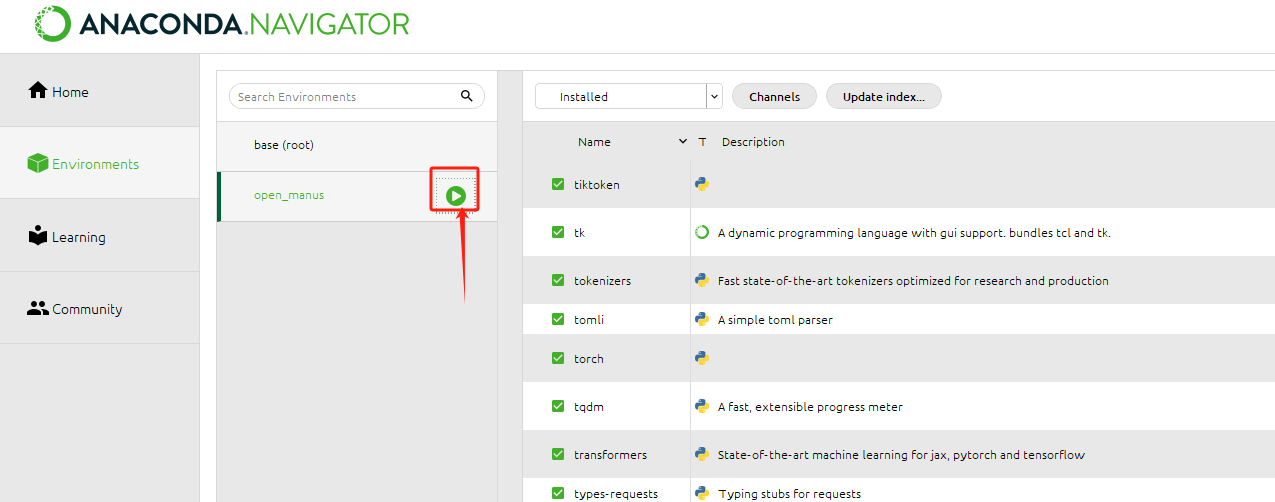Click the torch package name
The height and width of the screenshot is (502, 1275).
tap(588, 359)
